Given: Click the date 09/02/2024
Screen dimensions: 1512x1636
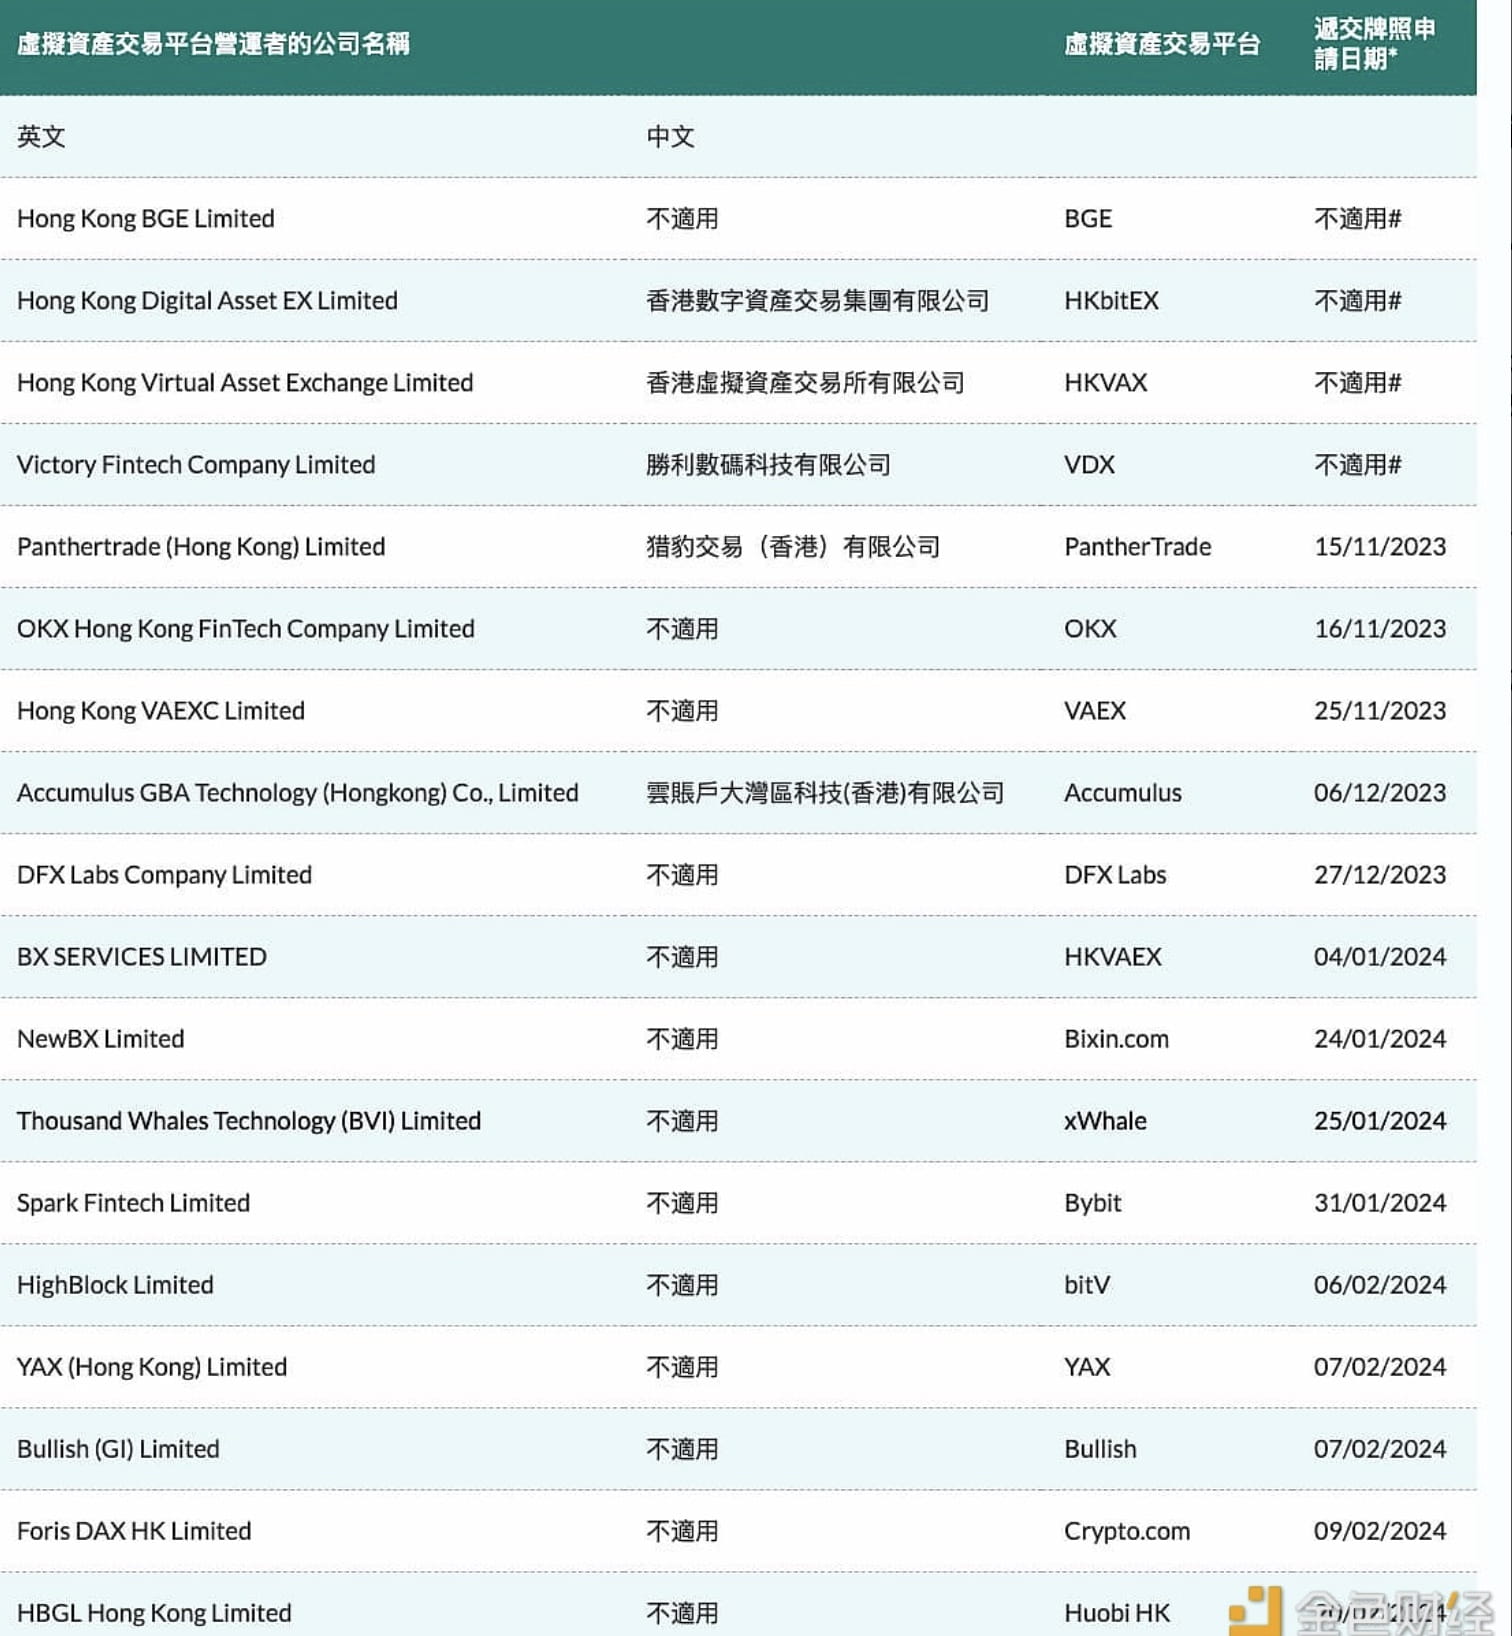Looking at the screenshot, I should pyautogui.click(x=1380, y=1531).
